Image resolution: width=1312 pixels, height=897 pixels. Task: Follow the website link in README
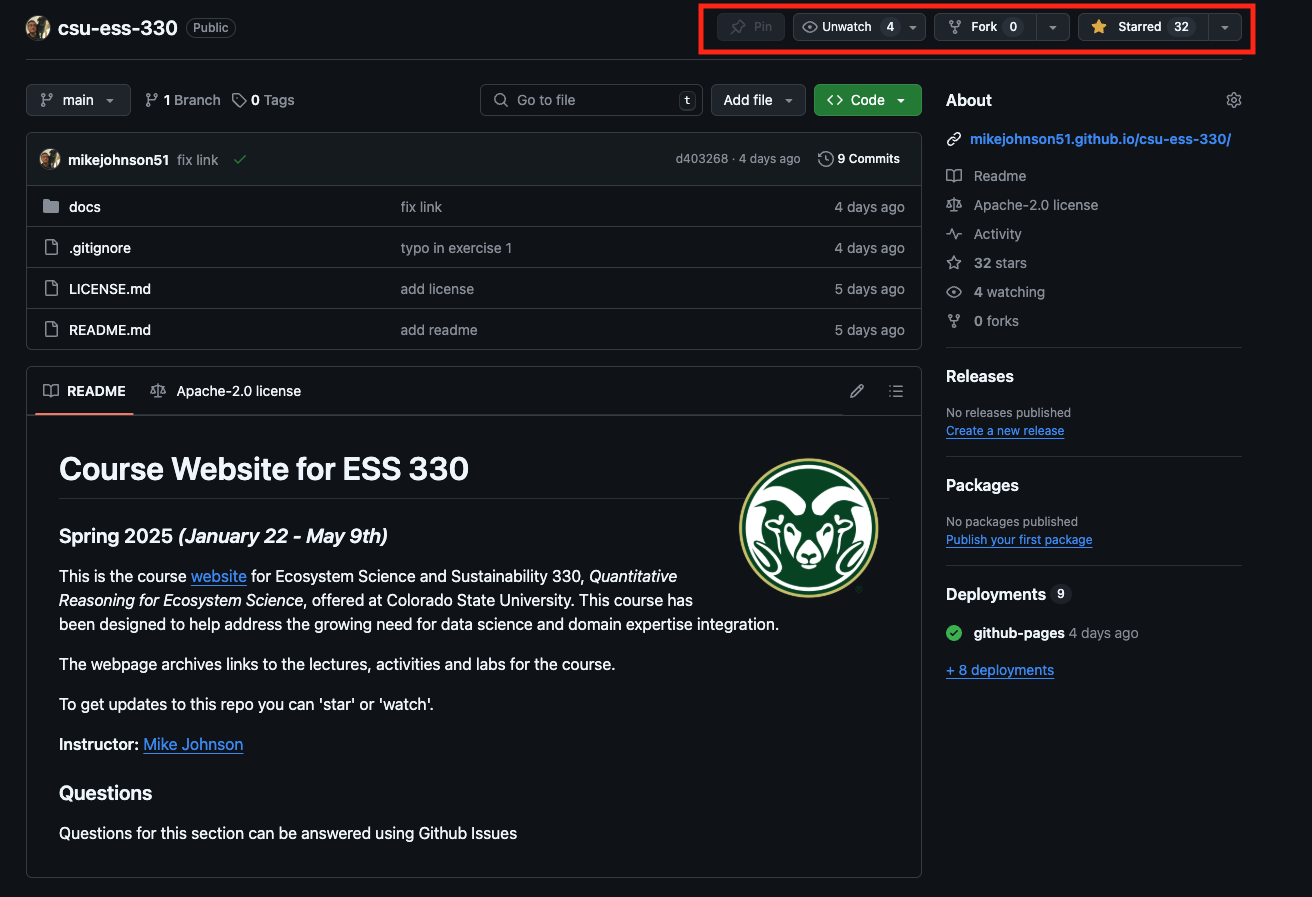point(219,576)
